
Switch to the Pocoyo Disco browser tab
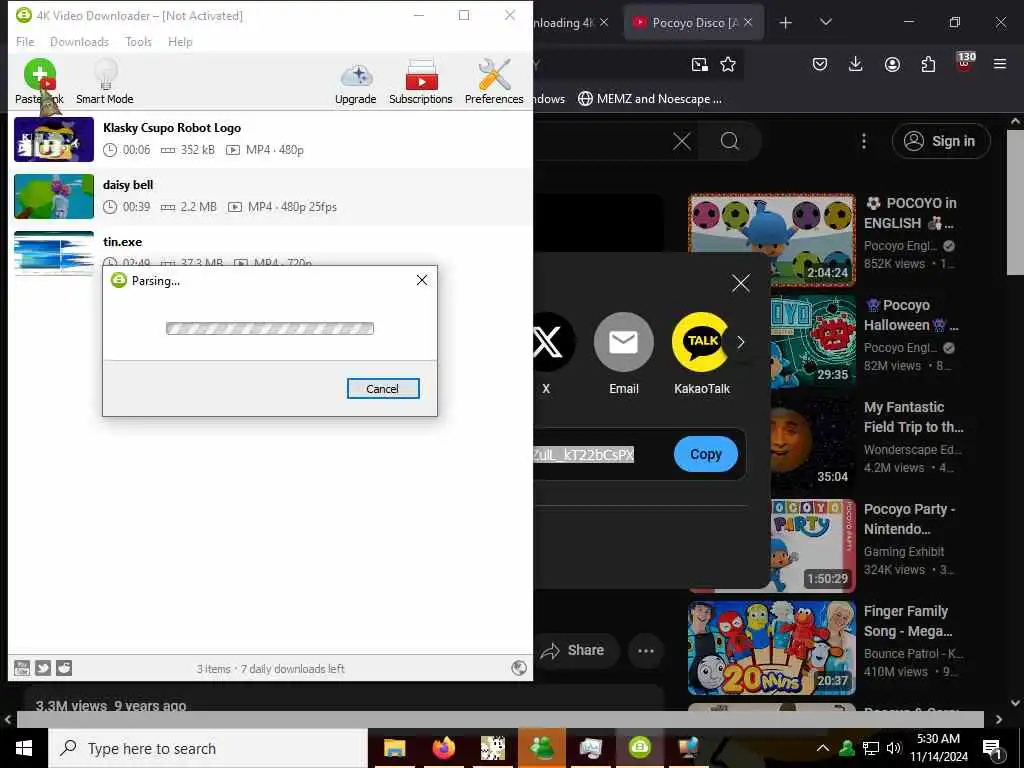click(x=694, y=22)
